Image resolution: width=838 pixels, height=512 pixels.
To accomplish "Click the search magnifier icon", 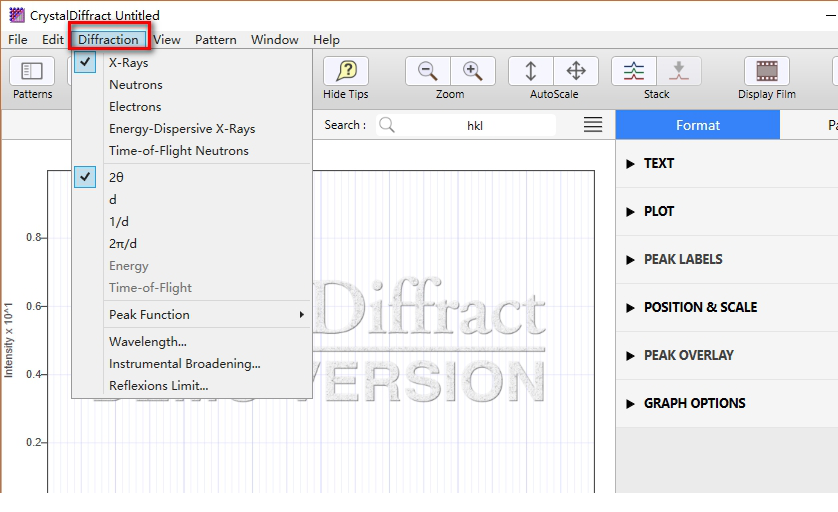I will click(387, 125).
